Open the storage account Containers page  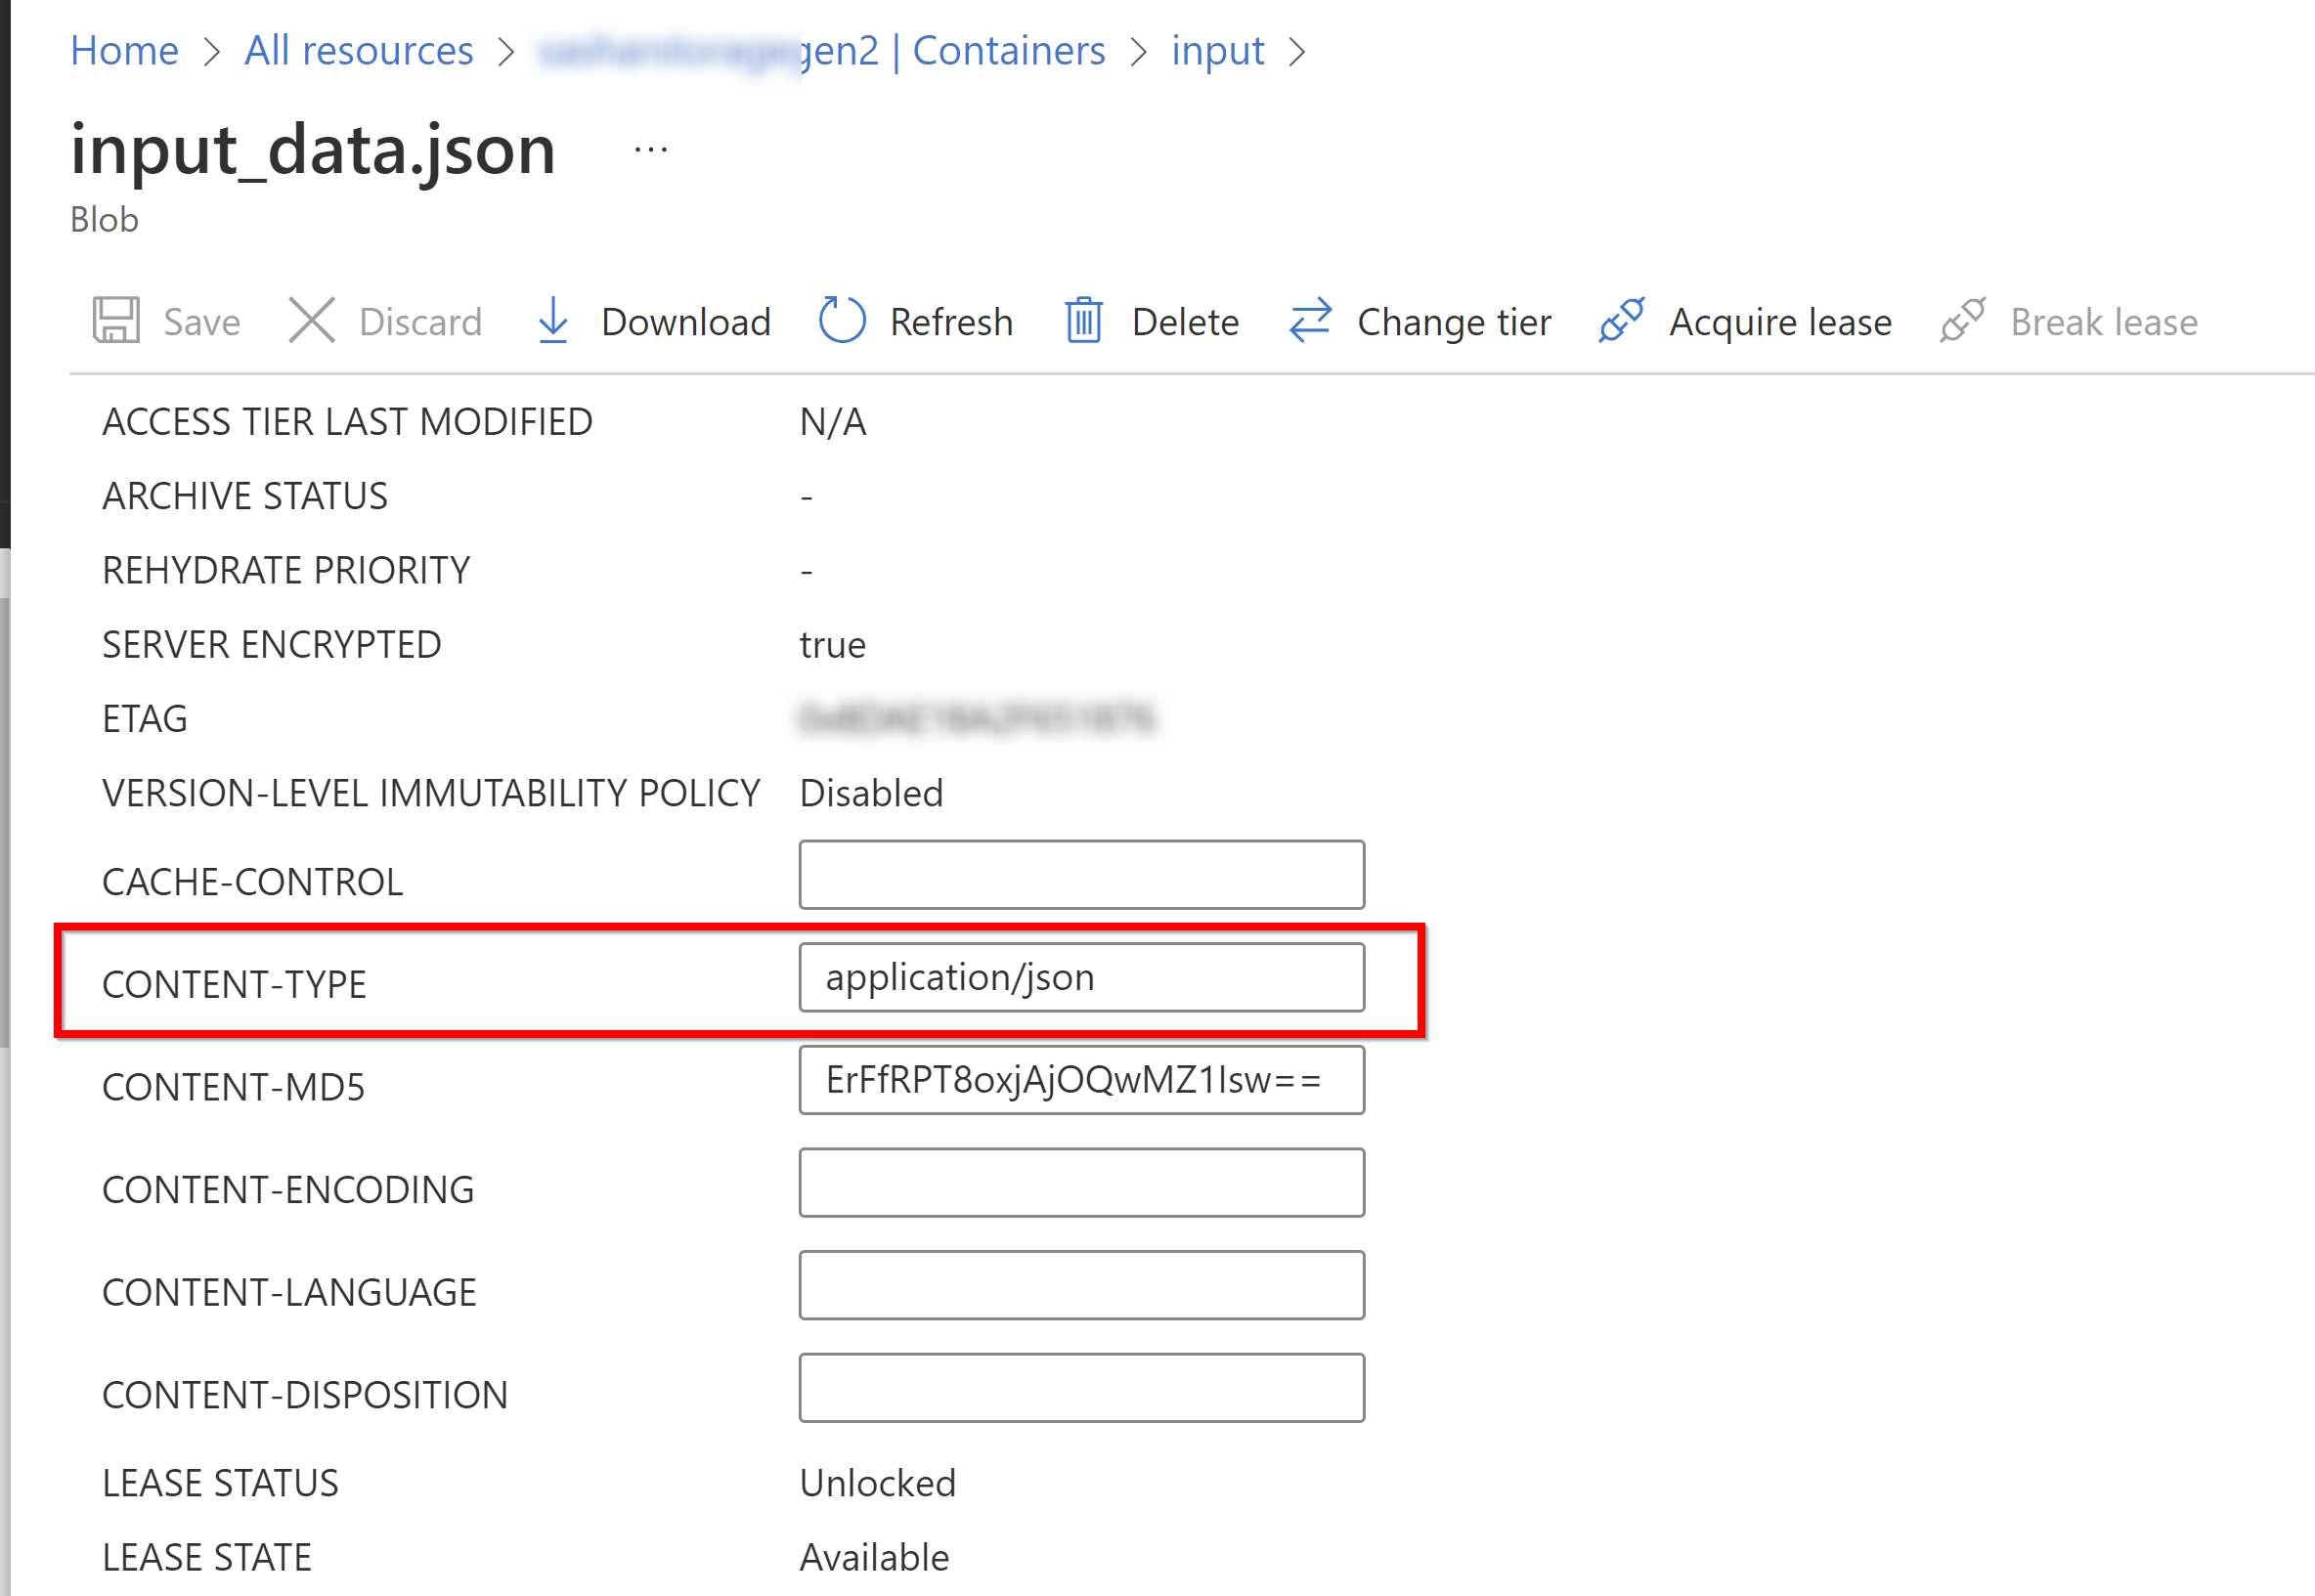1008,50
